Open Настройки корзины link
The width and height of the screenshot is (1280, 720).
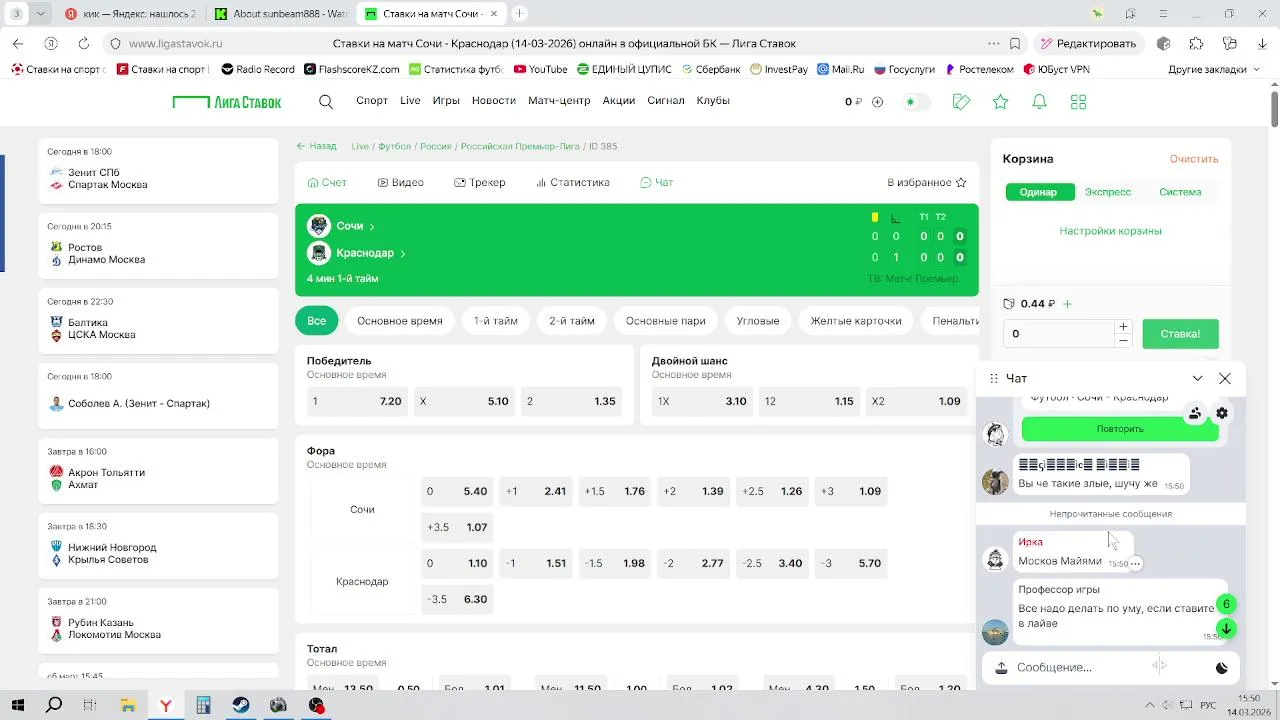[1110, 231]
